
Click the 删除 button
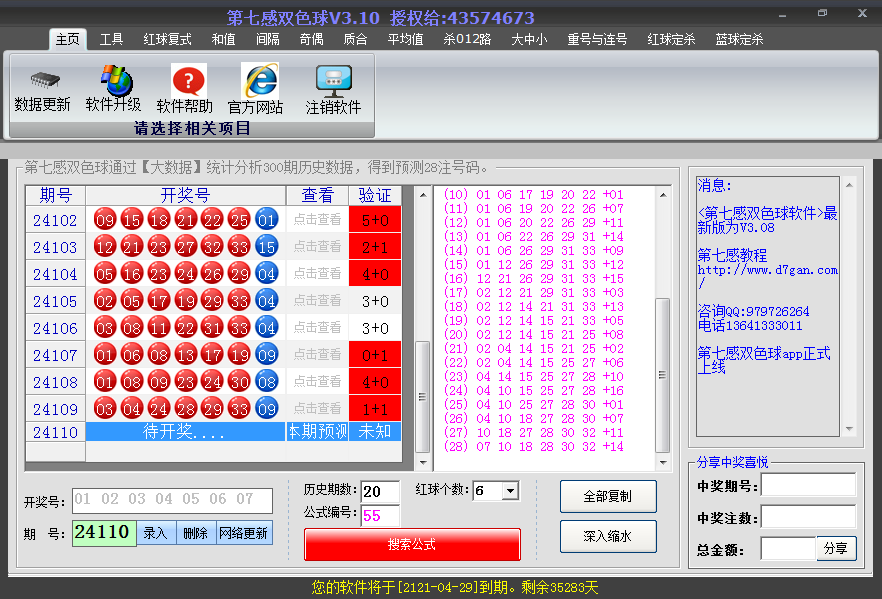[x=196, y=533]
